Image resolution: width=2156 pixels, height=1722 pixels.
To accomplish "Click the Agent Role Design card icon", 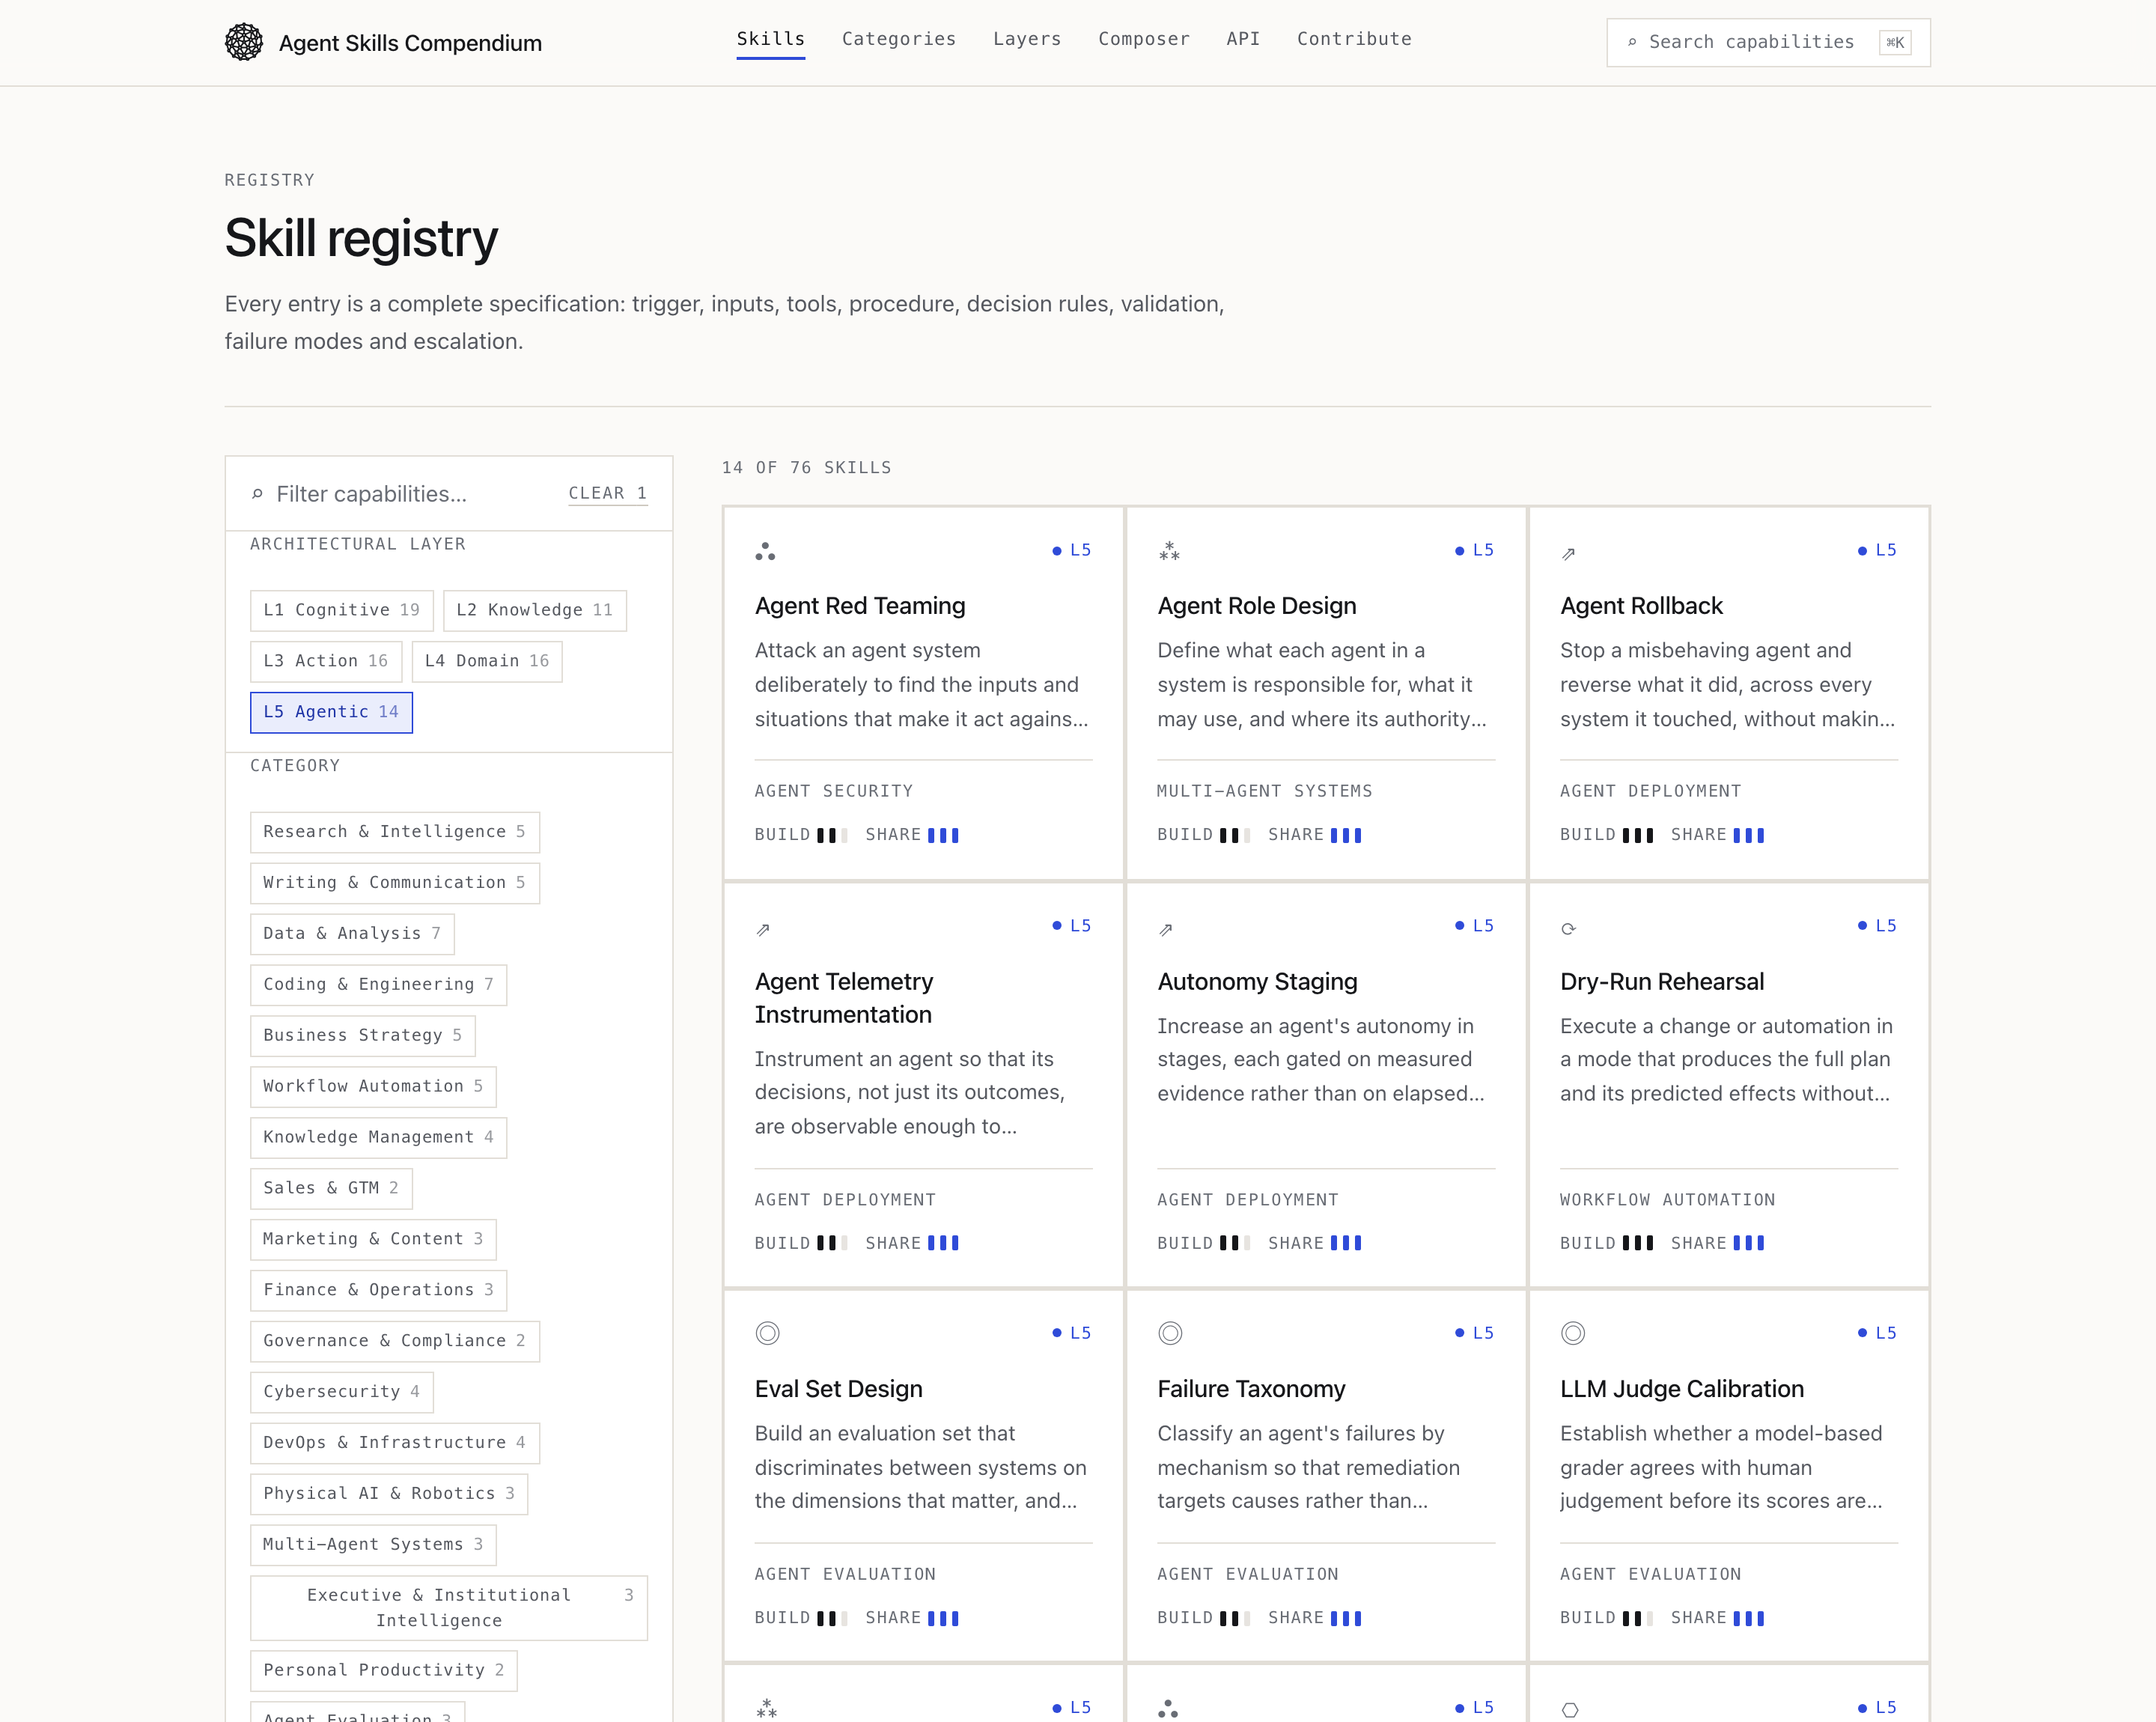I will pos(1169,551).
